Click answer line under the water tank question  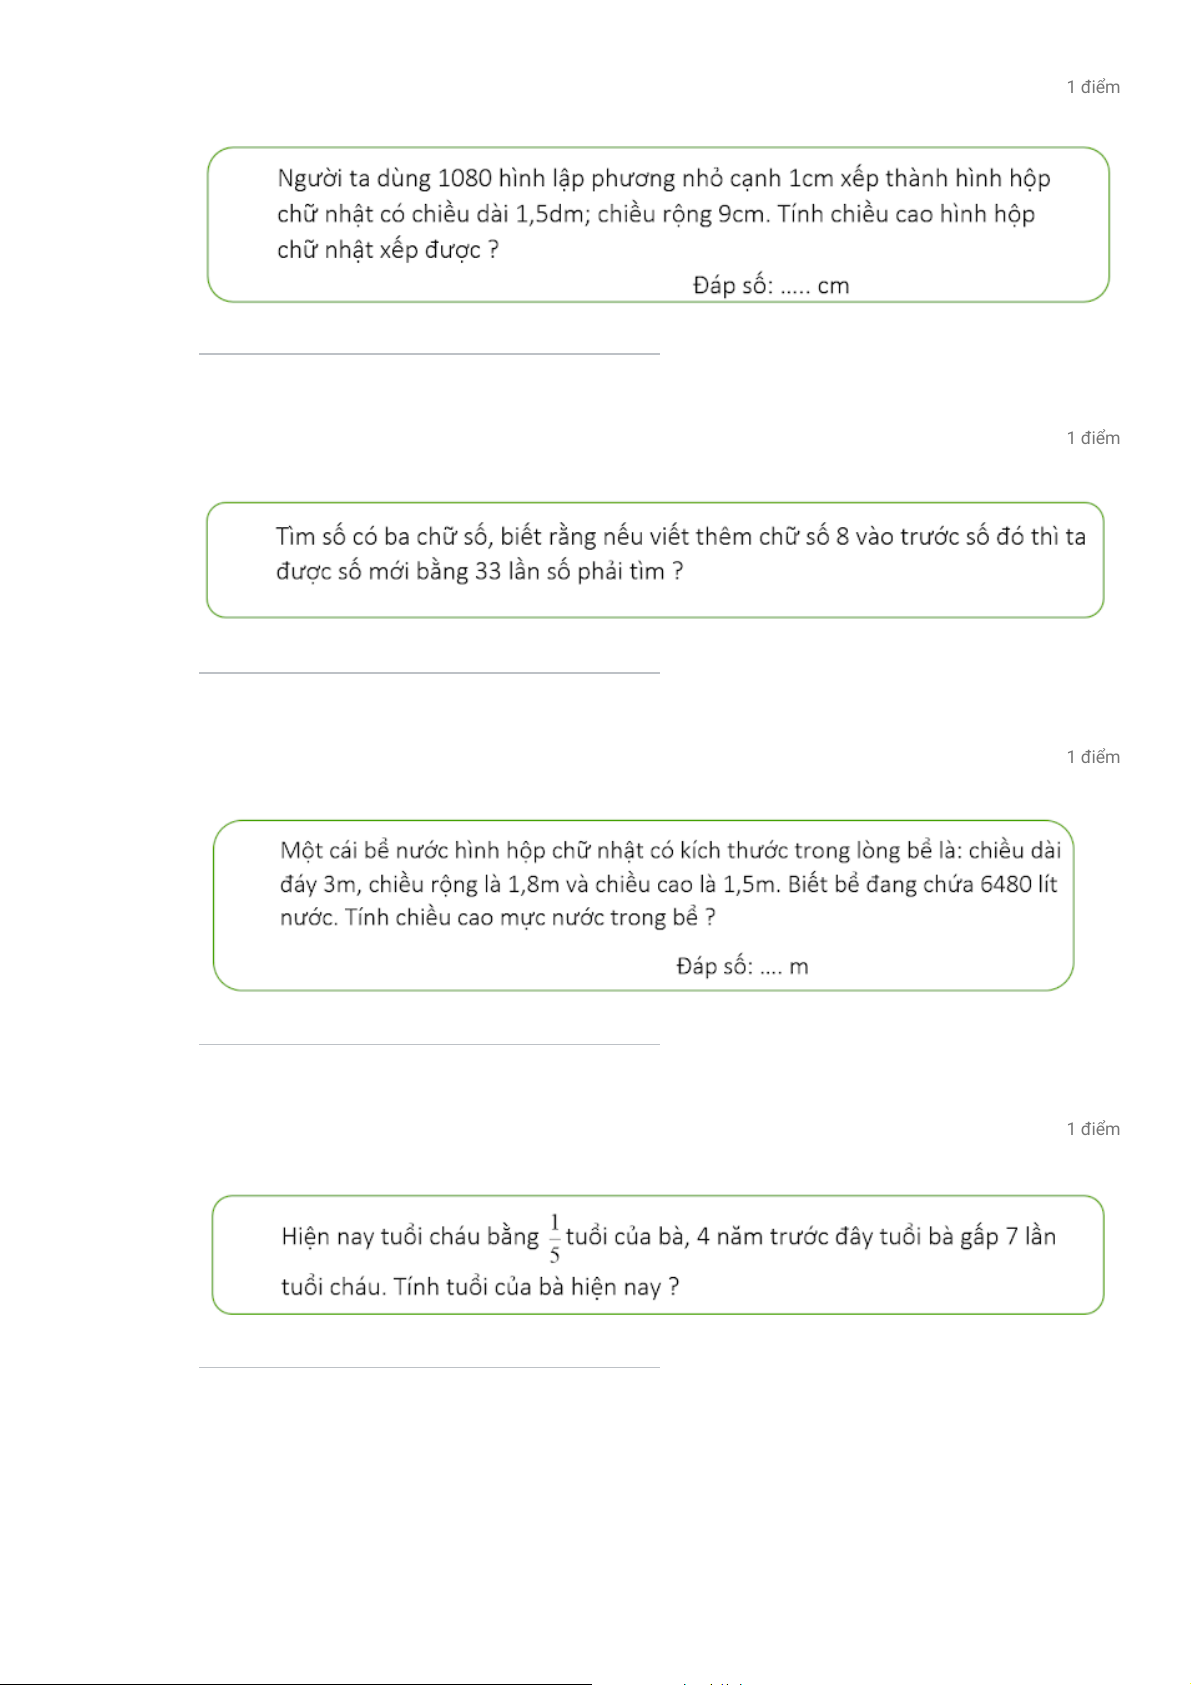[429, 1045]
